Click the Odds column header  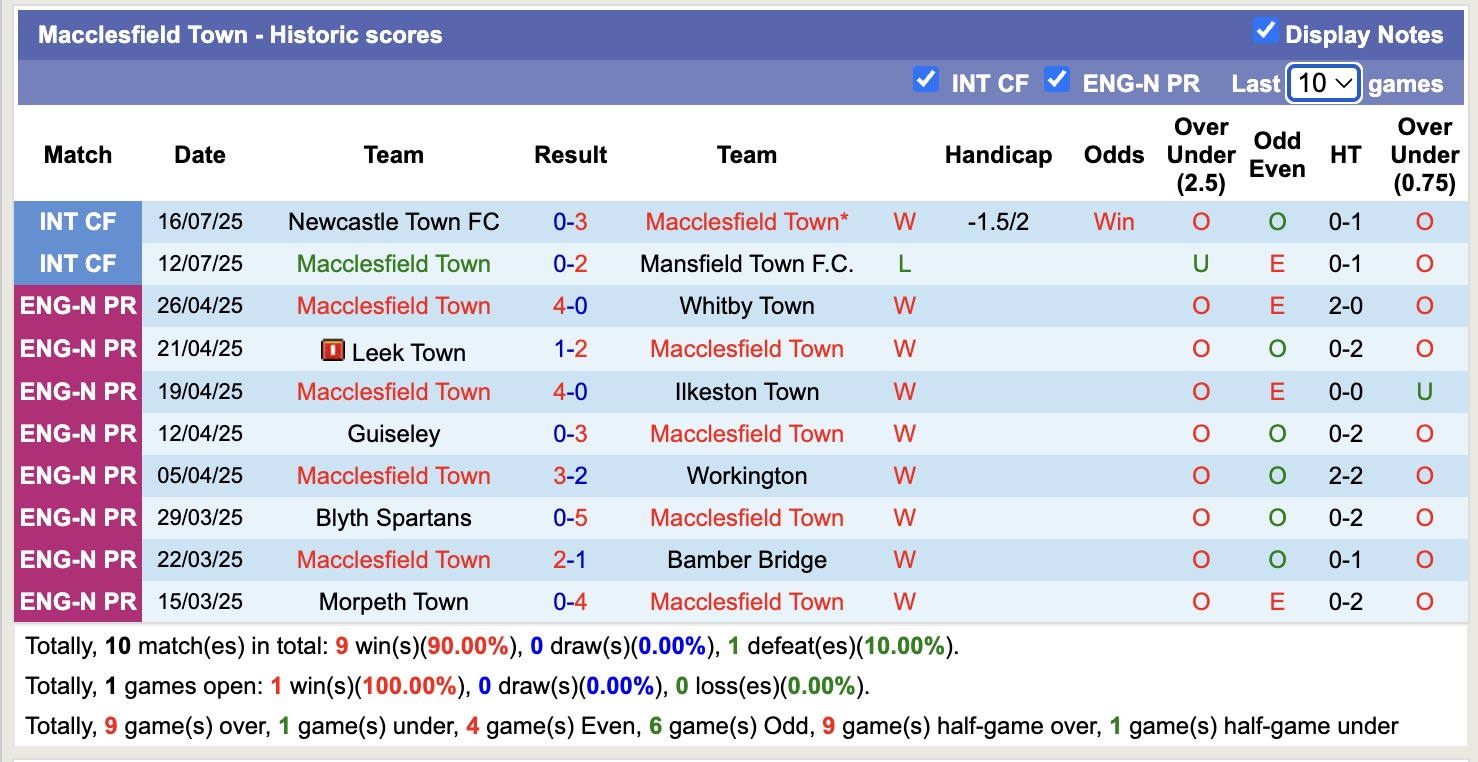[1113, 155]
